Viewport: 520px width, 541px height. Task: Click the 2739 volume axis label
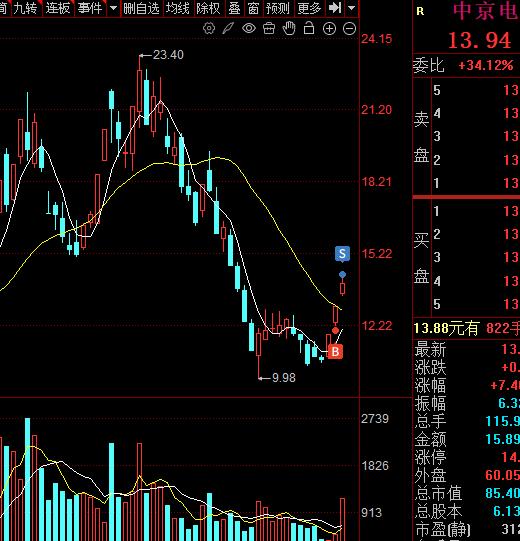[x=375, y=419]
